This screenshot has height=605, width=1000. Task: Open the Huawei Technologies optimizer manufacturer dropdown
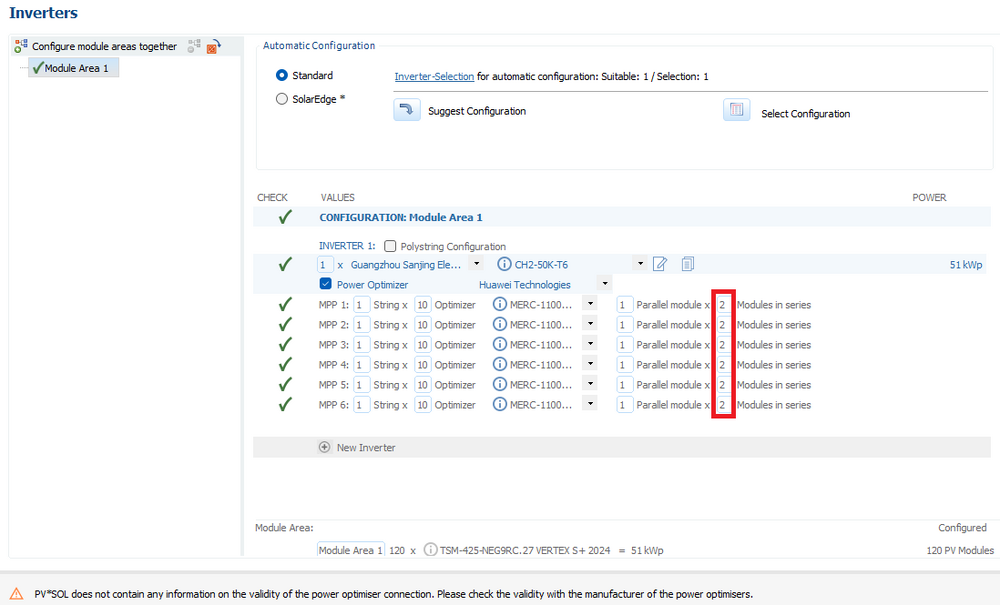(605, 283)
